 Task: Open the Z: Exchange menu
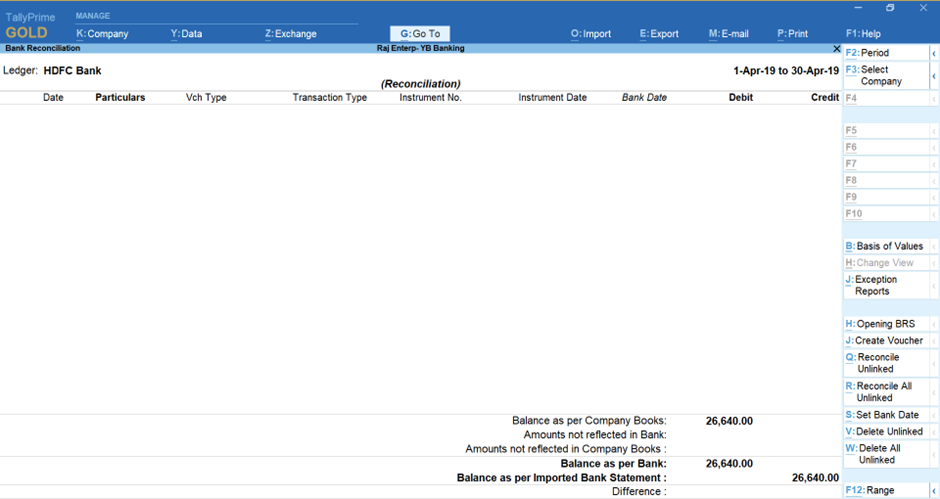coord(291,34)
